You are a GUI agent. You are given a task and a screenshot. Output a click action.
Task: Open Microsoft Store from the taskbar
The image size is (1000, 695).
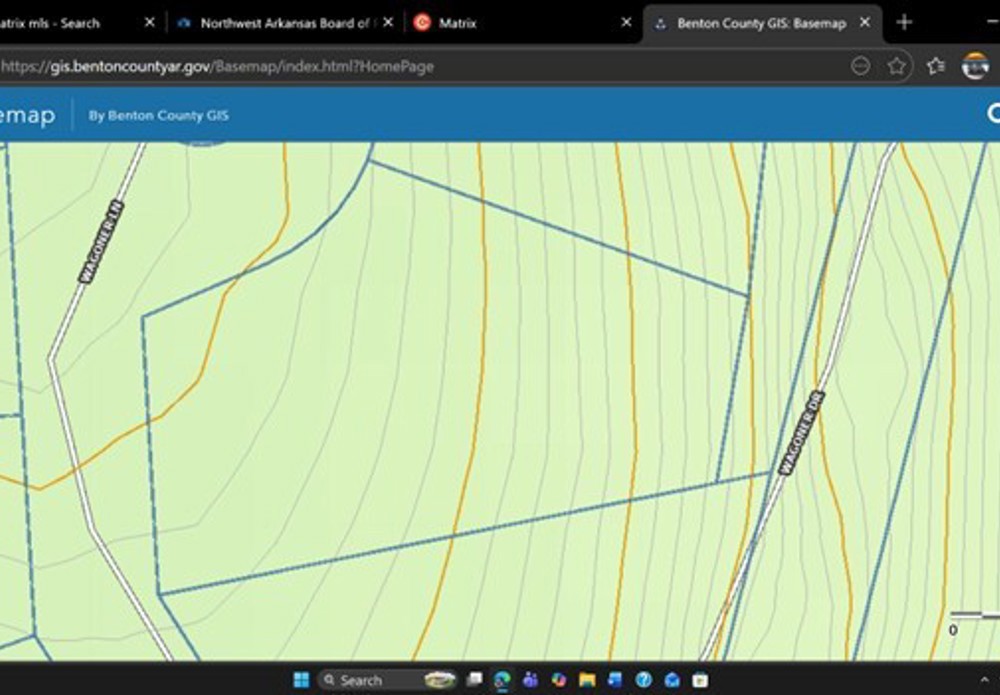(x=700, y=680)
